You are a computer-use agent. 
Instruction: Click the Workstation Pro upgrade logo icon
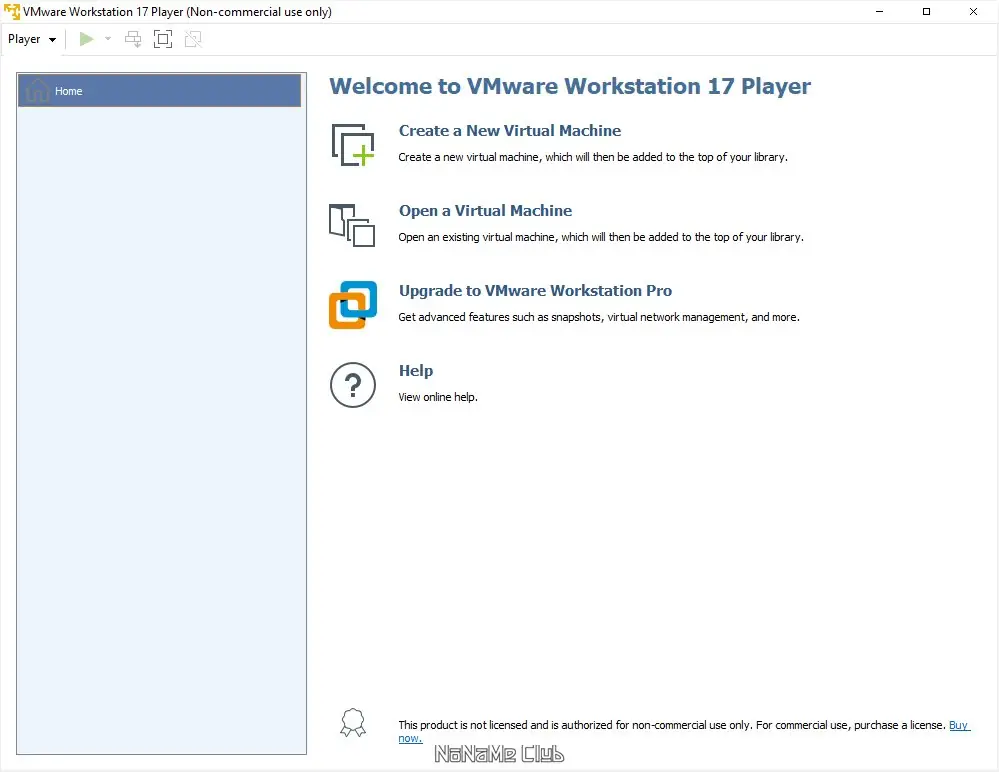pos(353,304)
